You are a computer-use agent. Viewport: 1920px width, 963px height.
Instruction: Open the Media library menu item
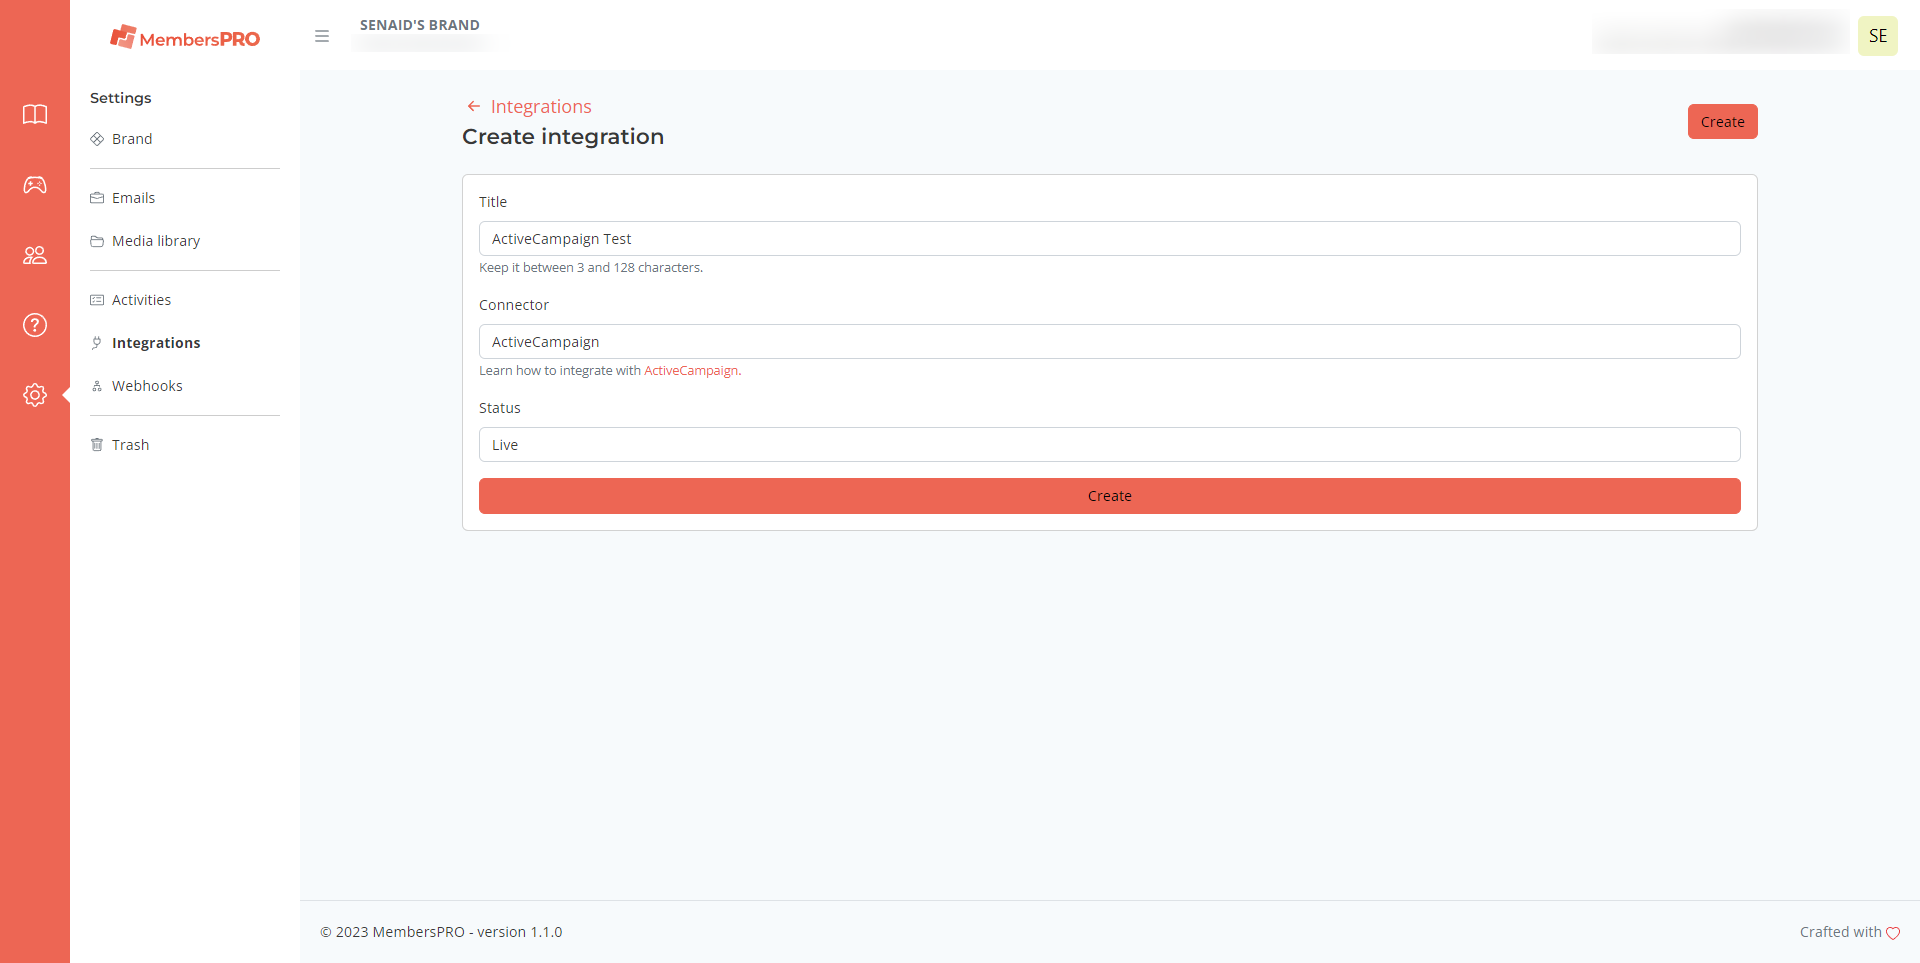point(156,241)
